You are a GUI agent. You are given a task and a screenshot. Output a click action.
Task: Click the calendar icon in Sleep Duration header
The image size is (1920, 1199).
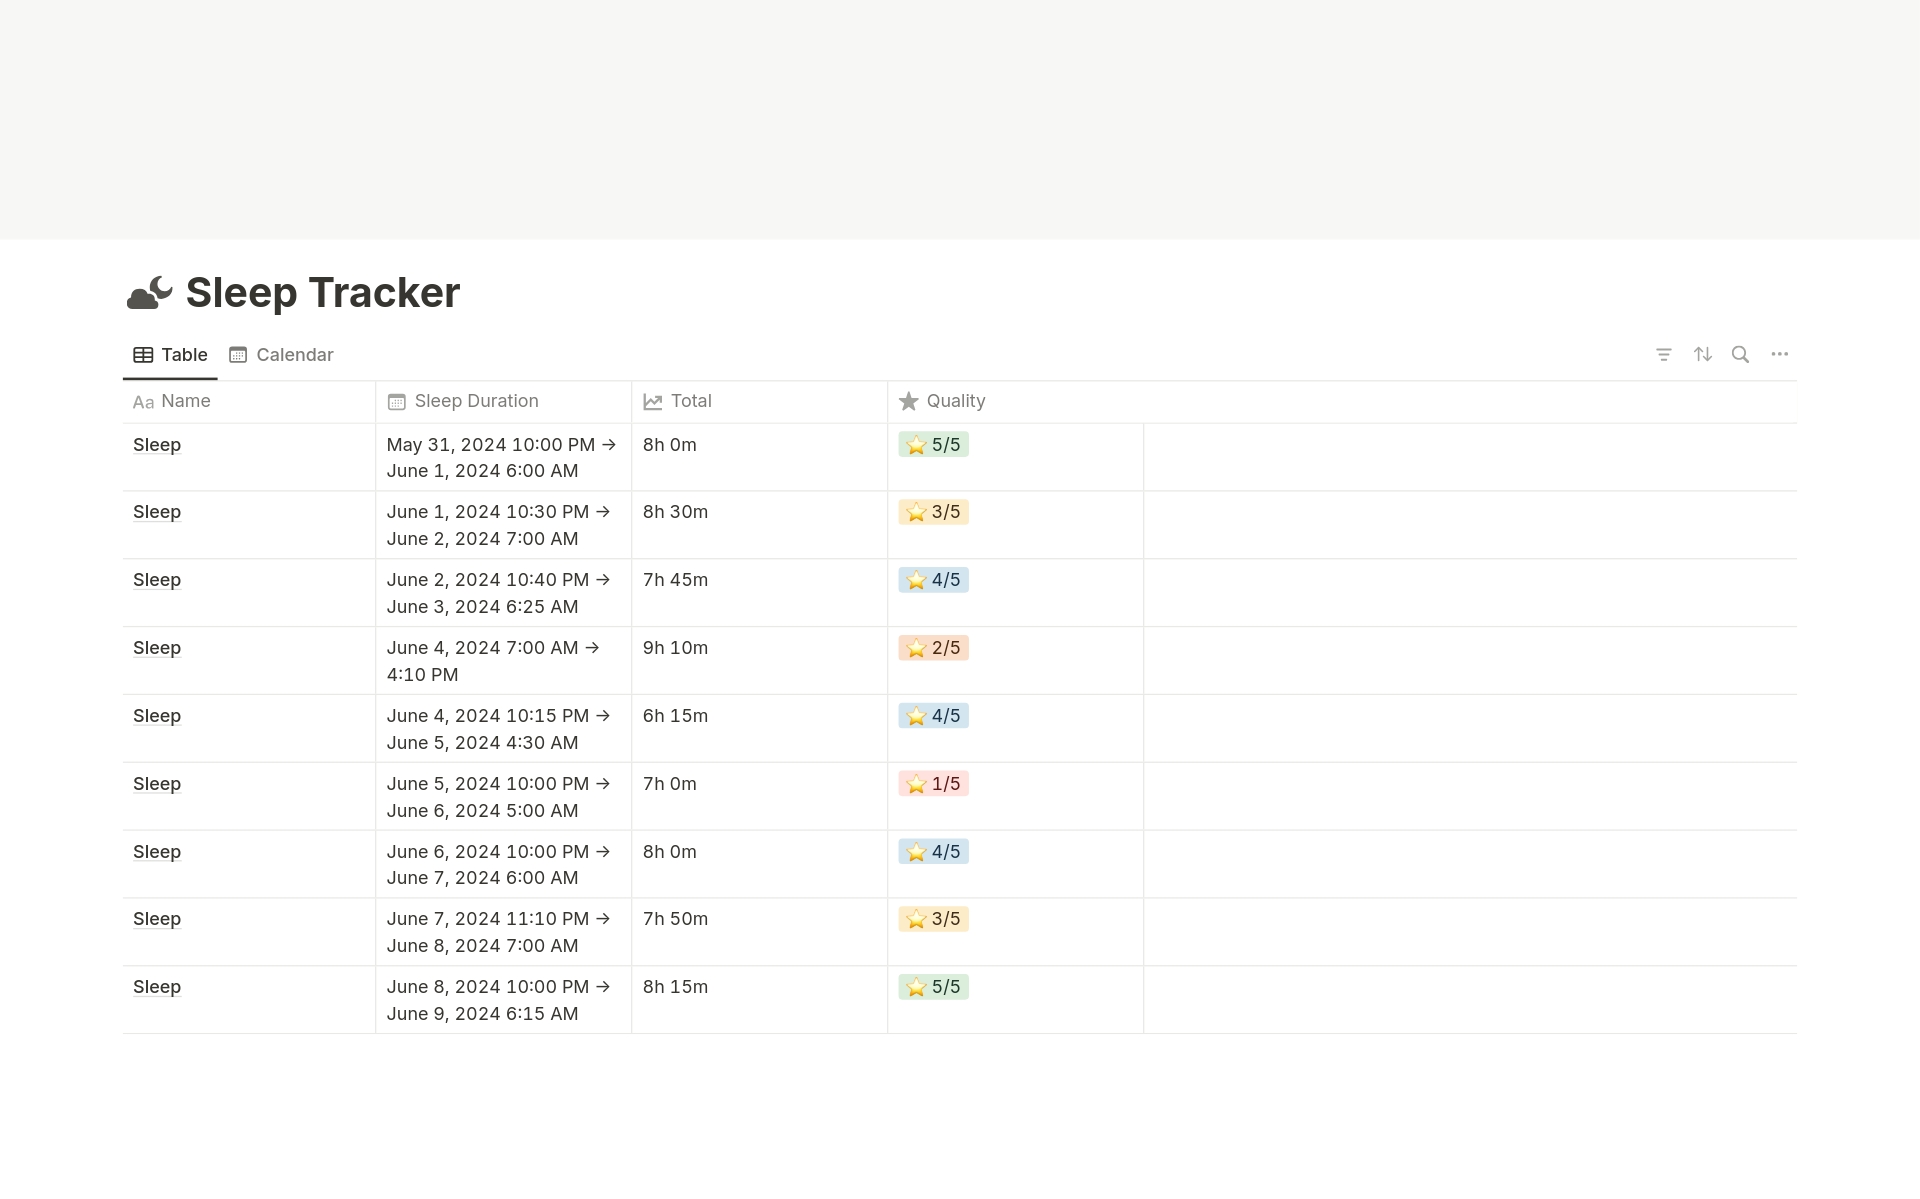pos(397,401)
